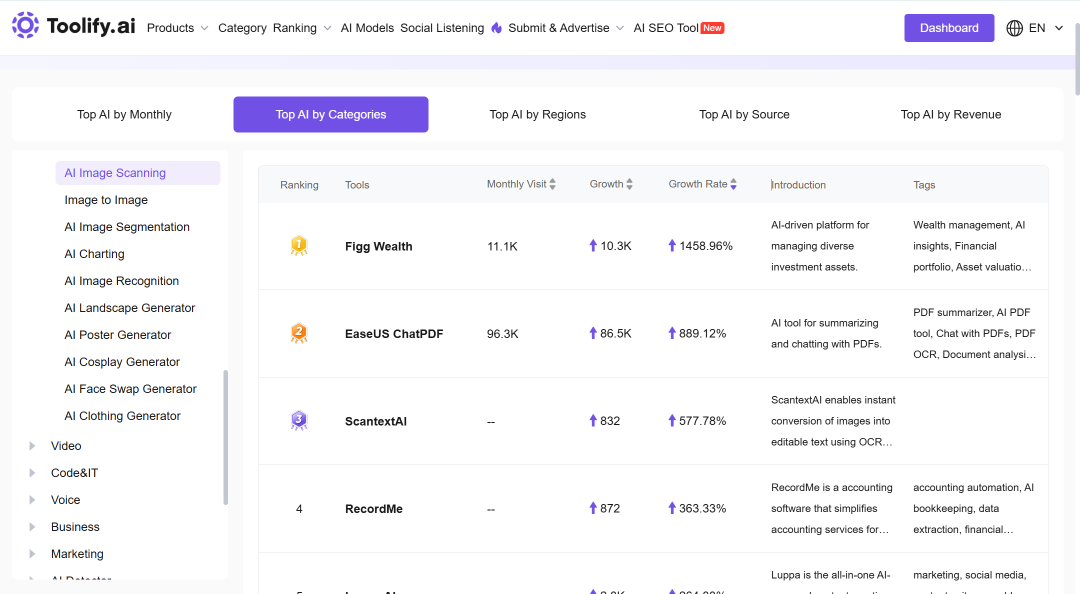Open the Ranking dropdown menu
Viewport: 1080px width, 594px height.
(x=302, y=28)
